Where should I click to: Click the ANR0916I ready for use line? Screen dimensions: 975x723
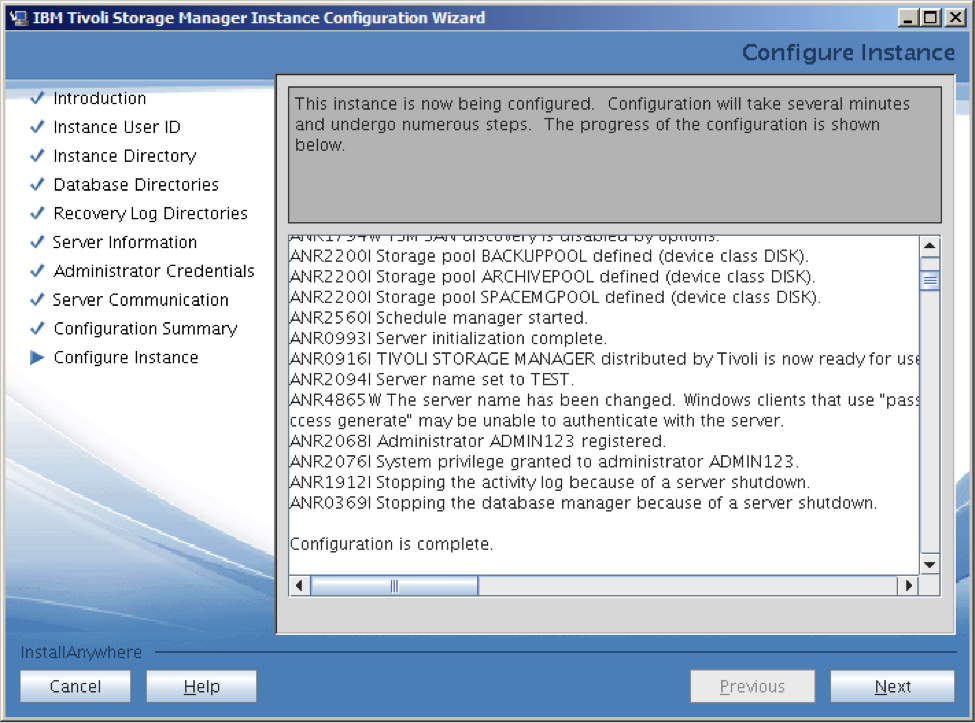pyautogui.click(x=604, y=359)
